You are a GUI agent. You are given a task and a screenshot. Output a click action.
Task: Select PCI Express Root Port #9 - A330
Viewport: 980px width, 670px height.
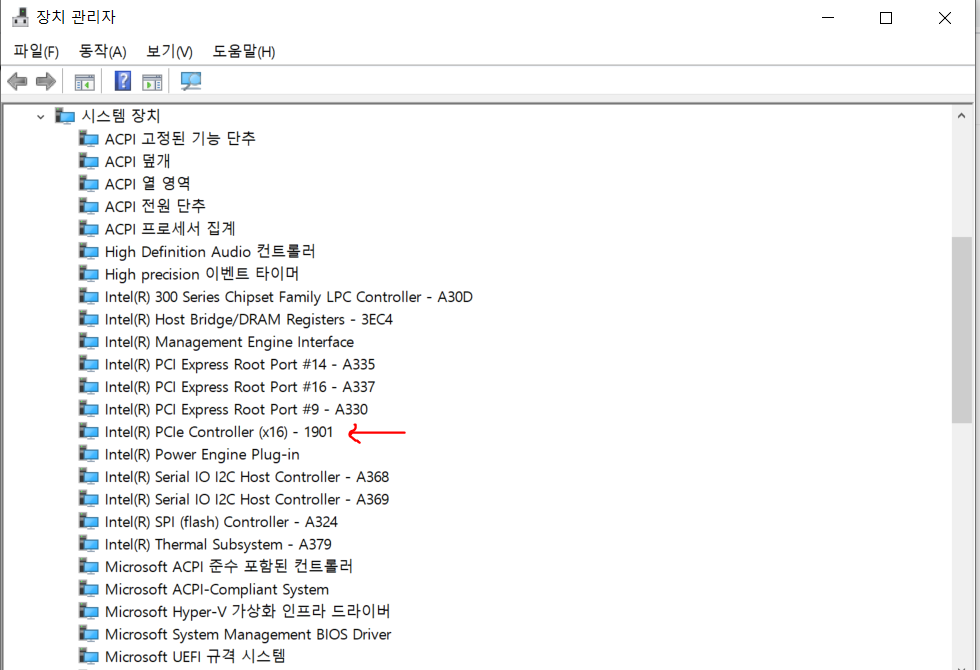(236, 409)
